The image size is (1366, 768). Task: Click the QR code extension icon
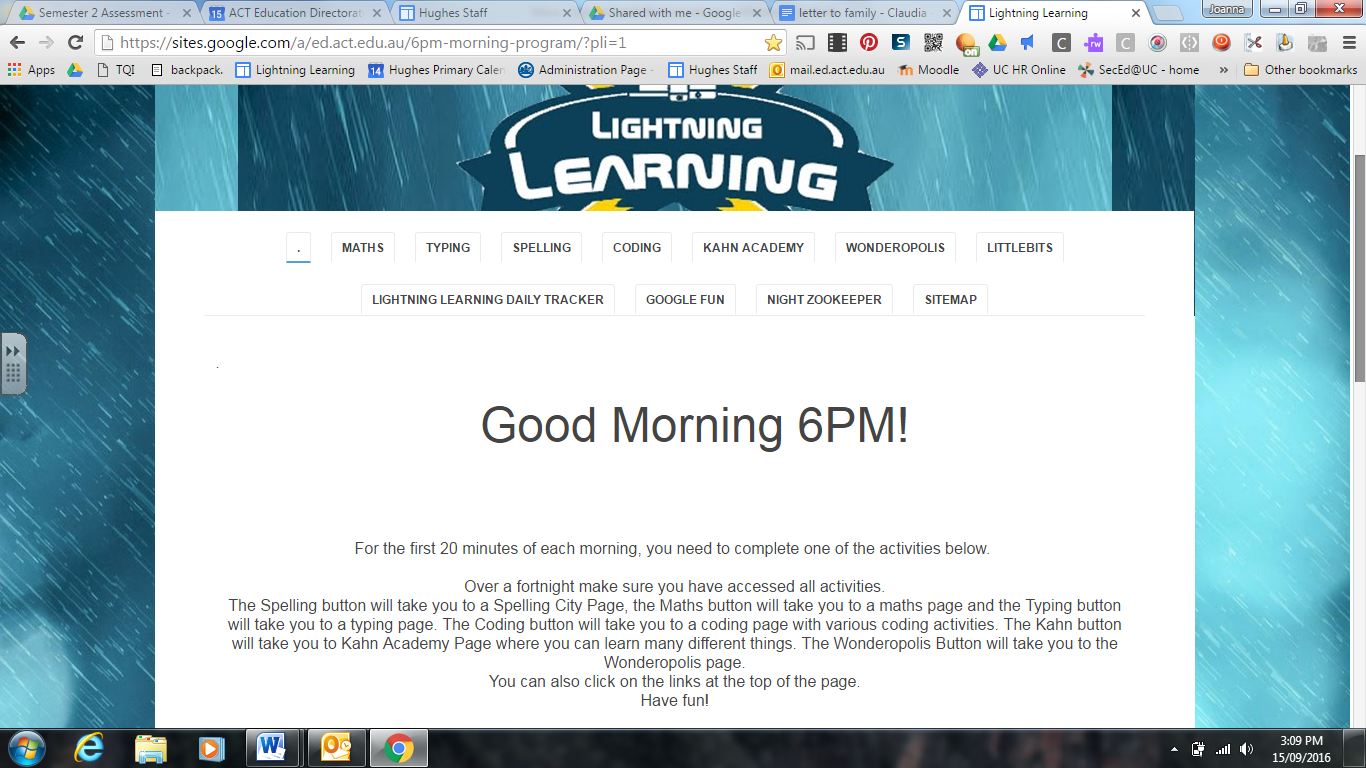coord(933,43)
